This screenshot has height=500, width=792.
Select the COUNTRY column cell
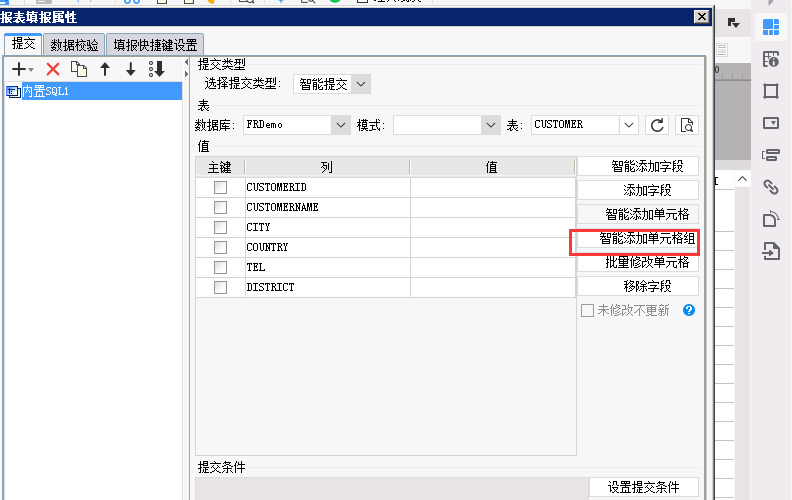[x=328, y=247]
